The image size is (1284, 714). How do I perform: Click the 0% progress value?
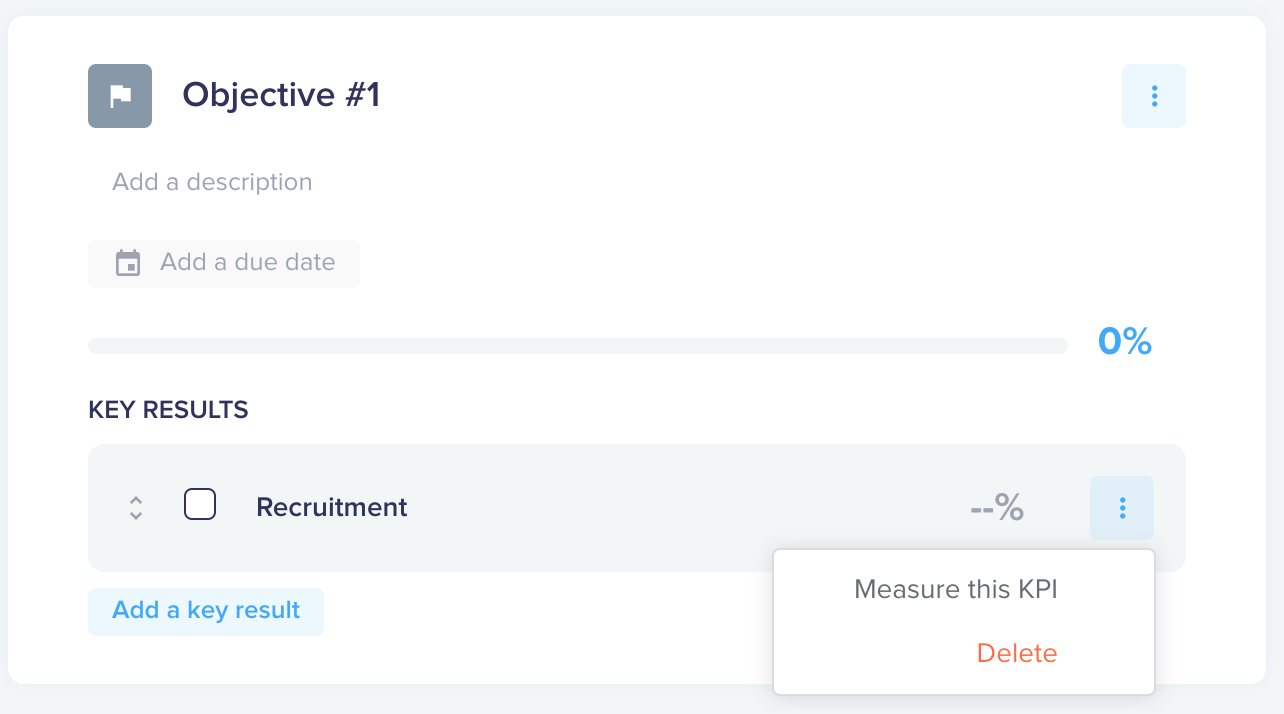tap(1125, 342)
